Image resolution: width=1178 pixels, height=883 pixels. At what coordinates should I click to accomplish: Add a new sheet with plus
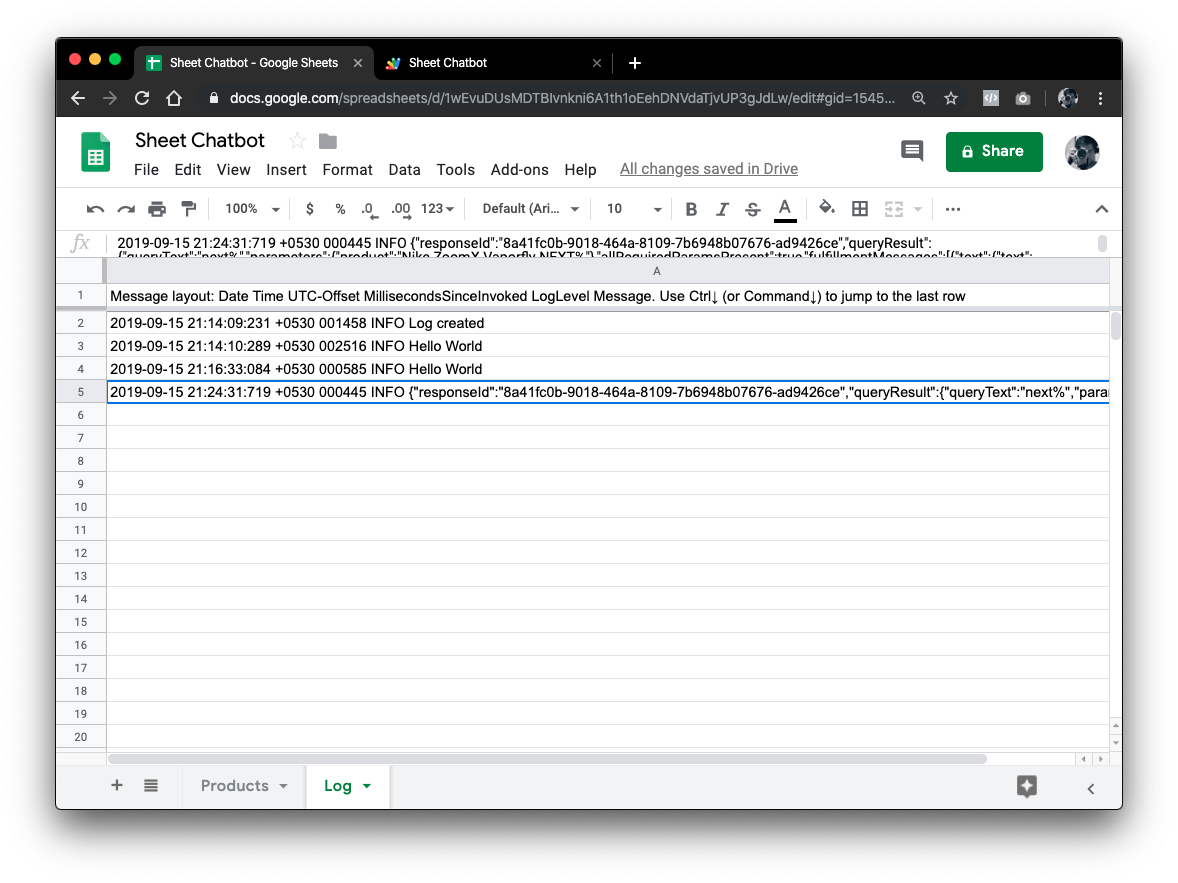click(116, 785)
